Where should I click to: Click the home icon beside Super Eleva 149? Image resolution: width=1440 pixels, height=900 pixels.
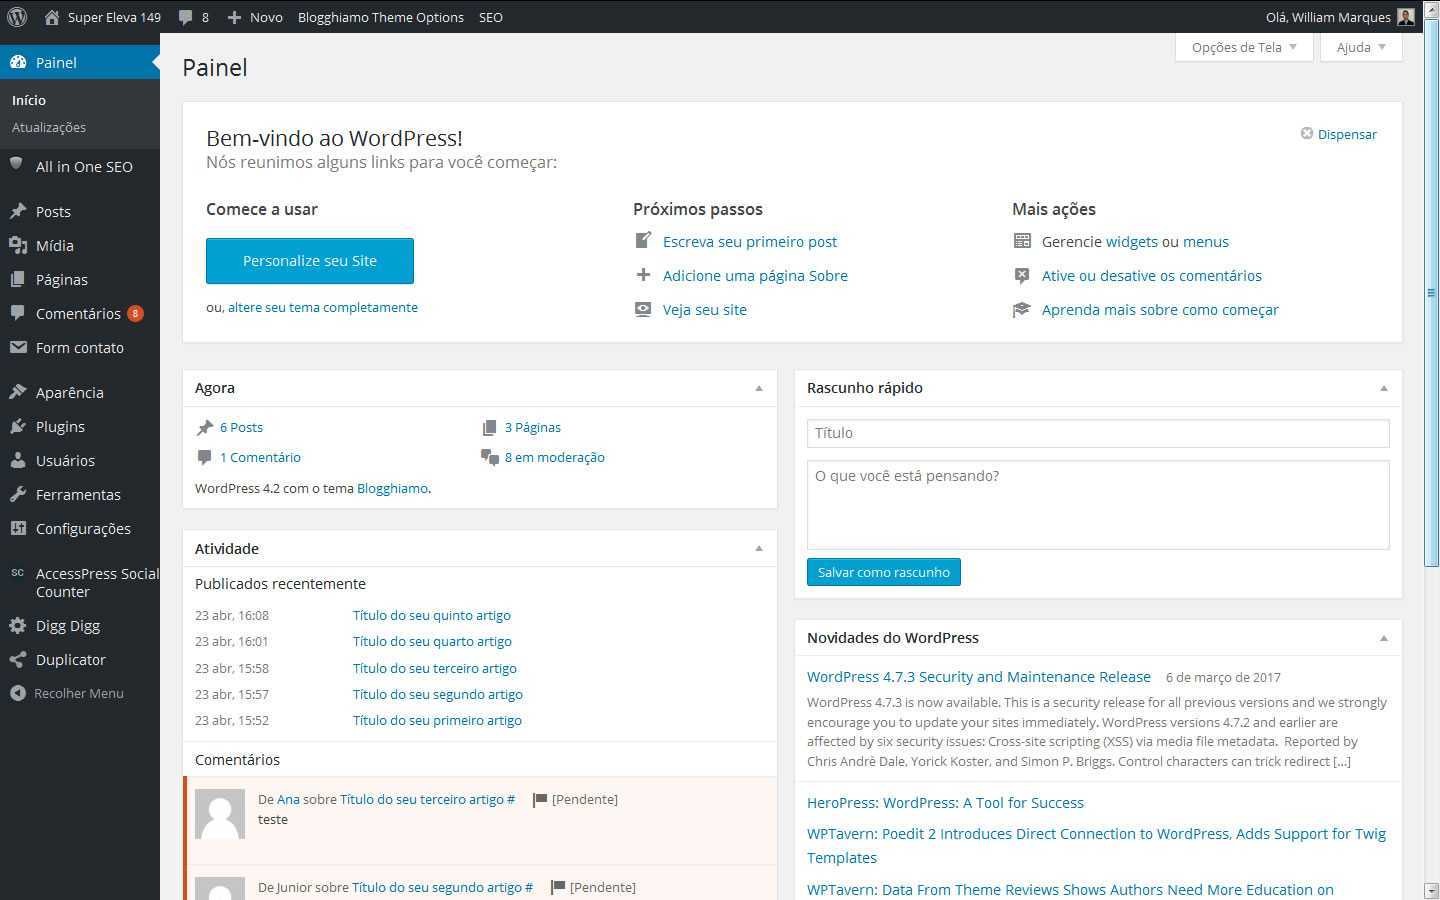point(52,17)
